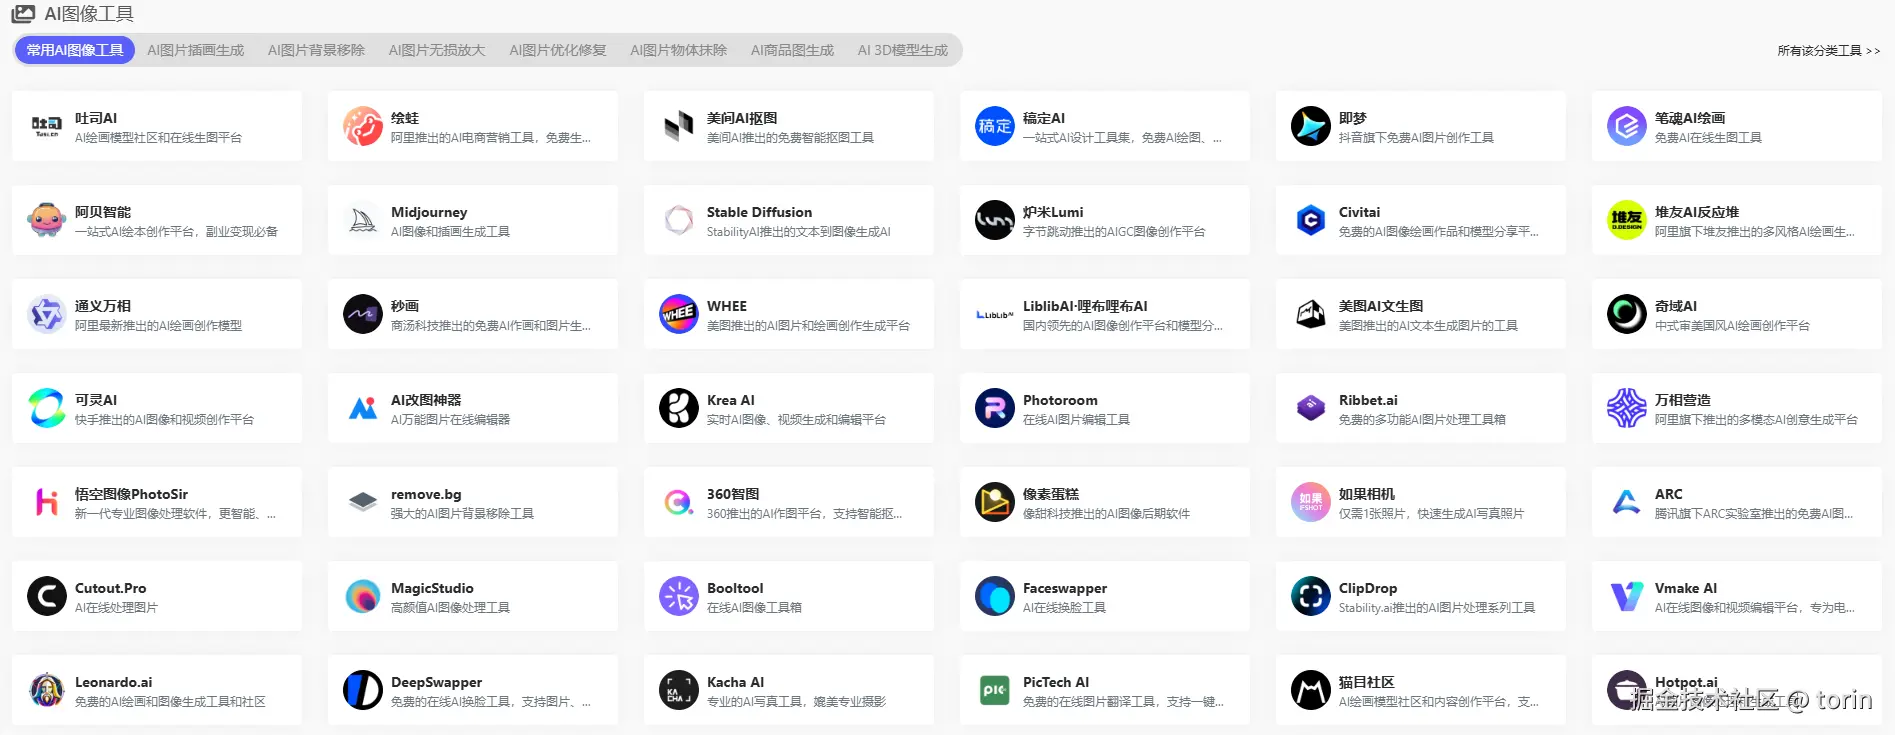The image size is (1895, 735).
Task: Select the AI图片物体抹除 tab
Action: [679, 50]
